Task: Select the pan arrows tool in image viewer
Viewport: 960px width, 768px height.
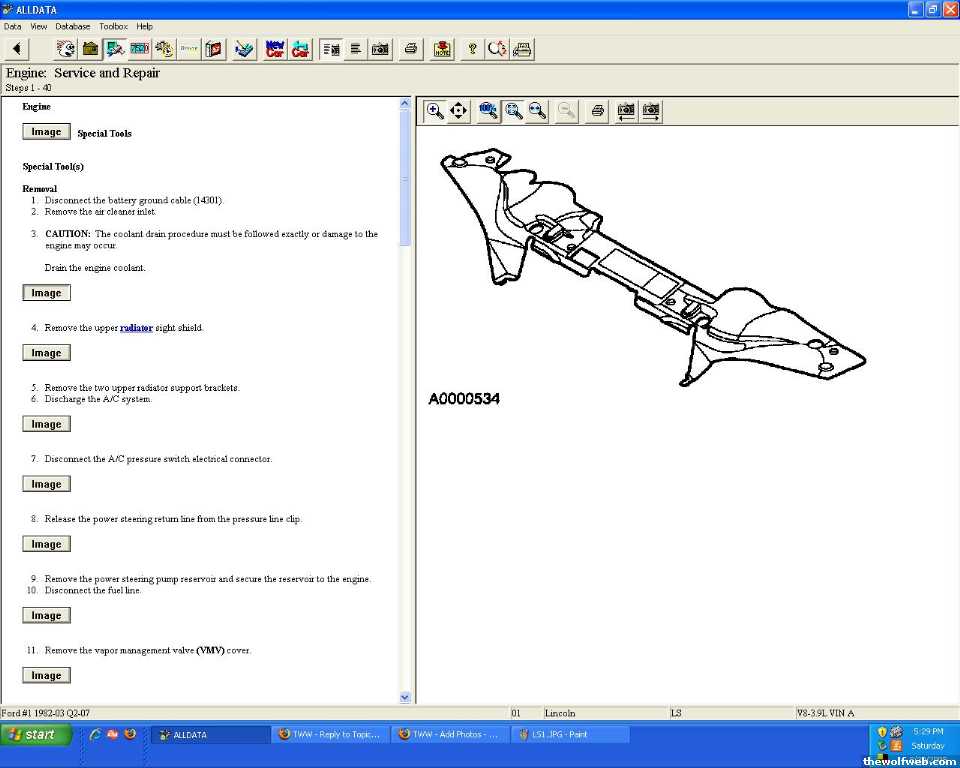Action: point(459,111)
